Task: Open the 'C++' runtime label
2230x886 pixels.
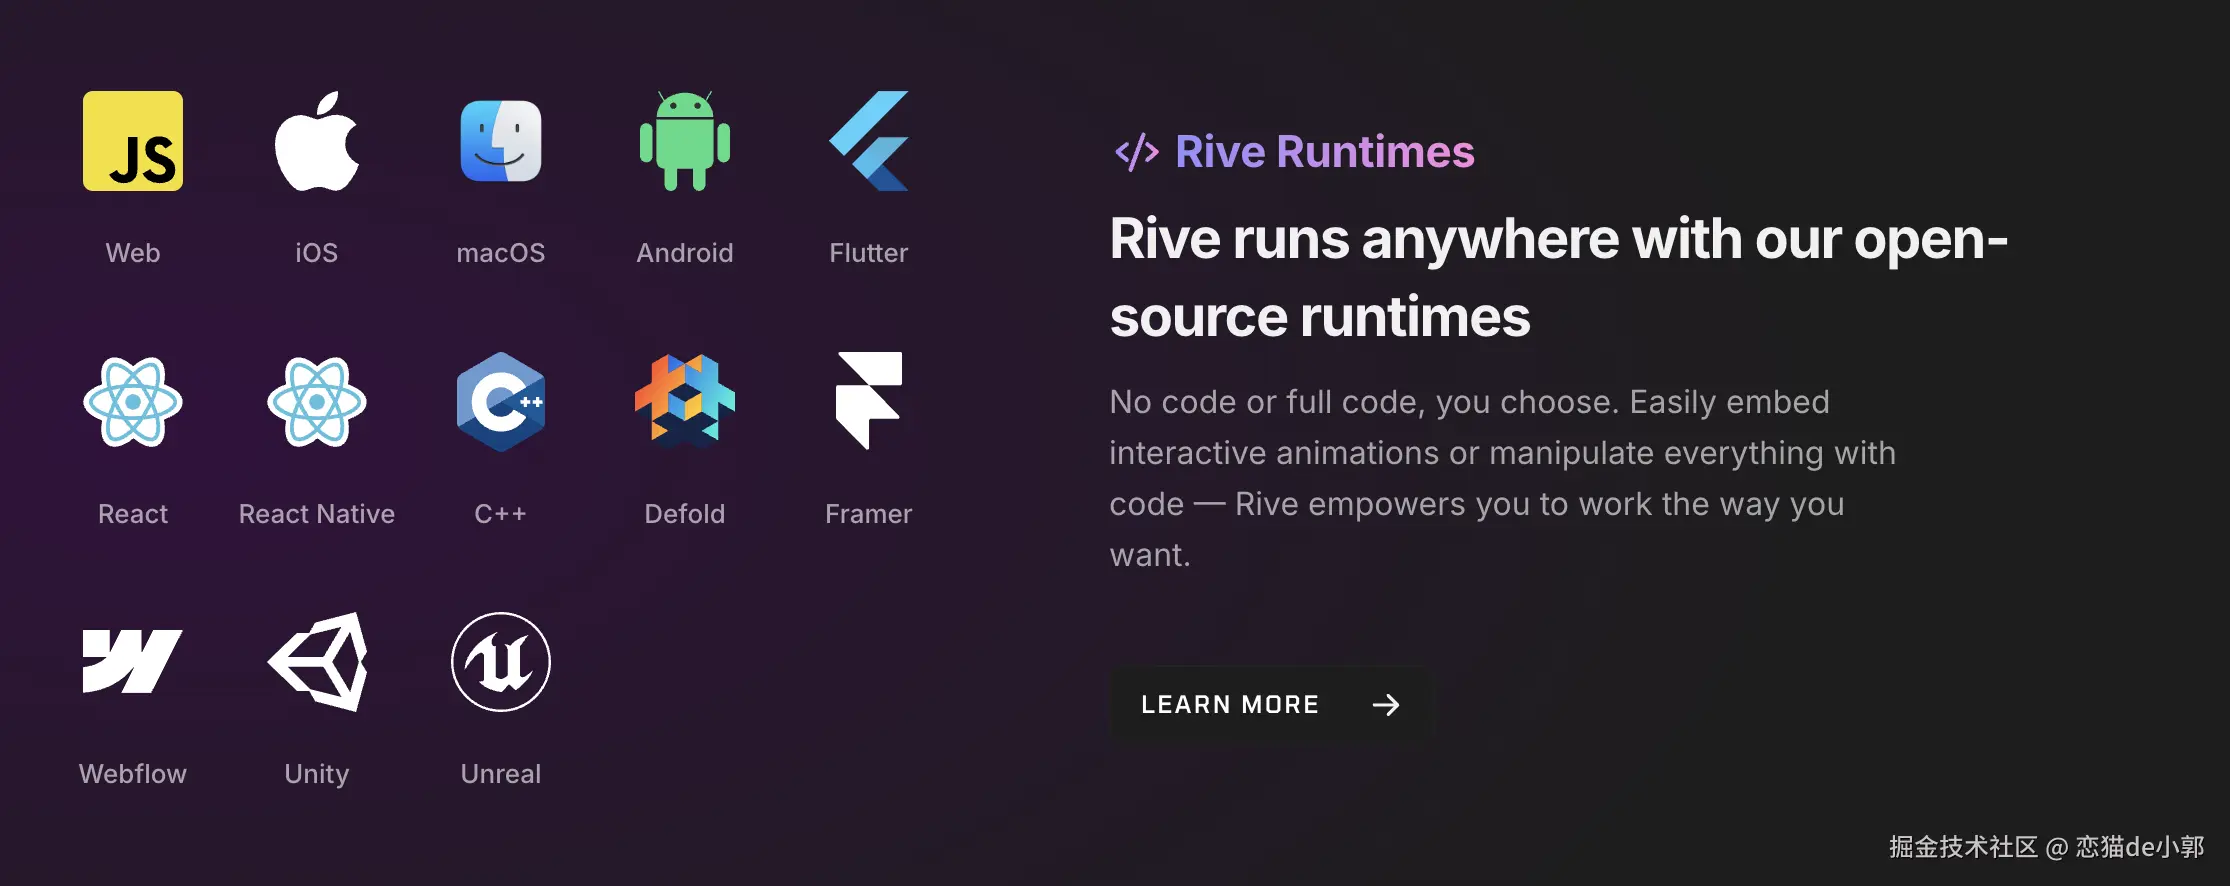Action: click(501, 514)
